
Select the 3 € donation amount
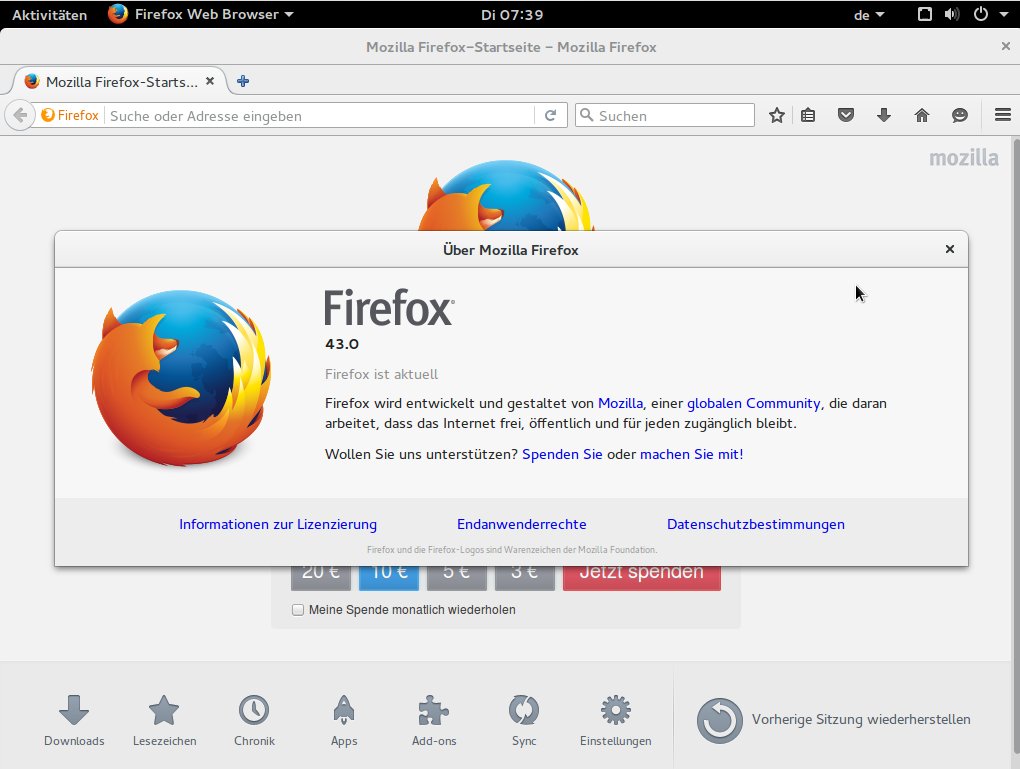coord(524,578)
